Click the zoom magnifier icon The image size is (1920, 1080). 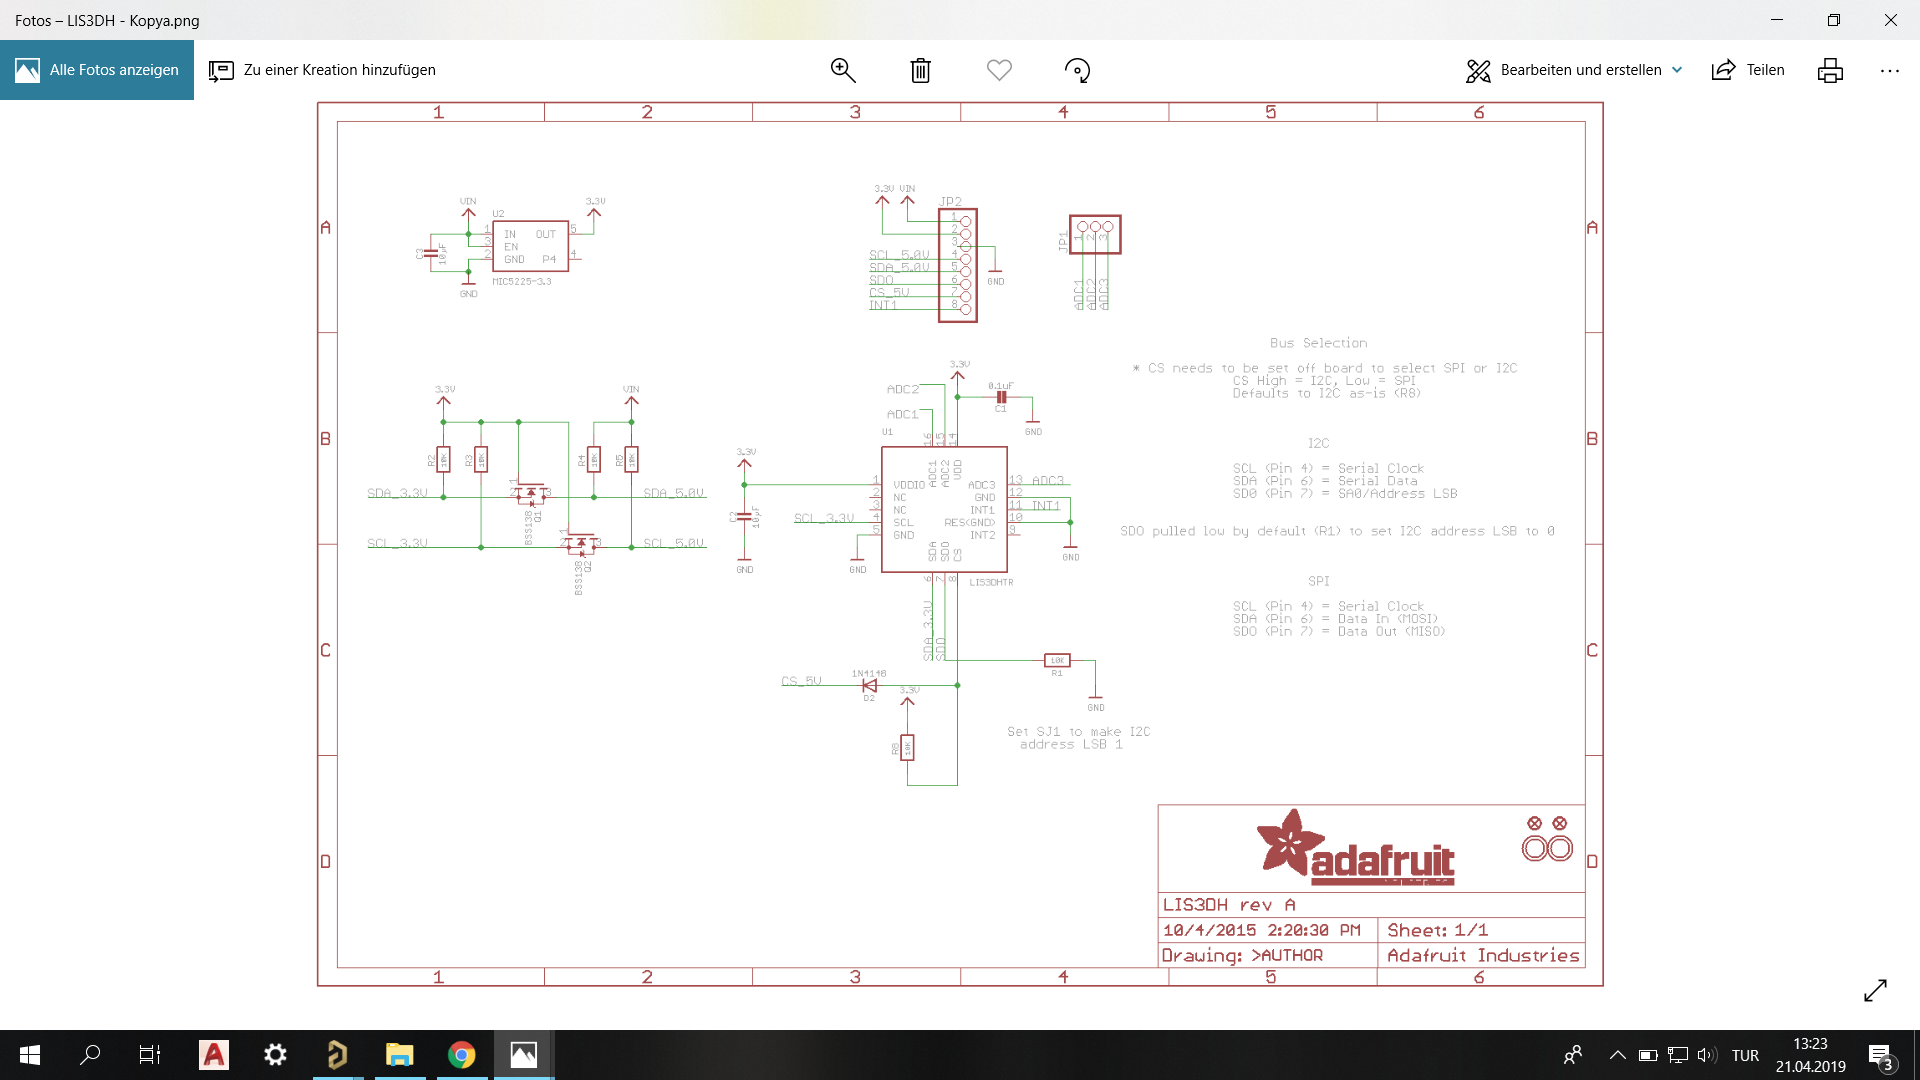pos(843,70)
